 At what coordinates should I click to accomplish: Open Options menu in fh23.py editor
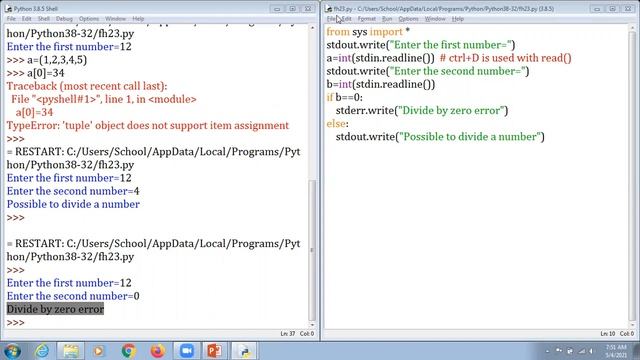tap(409, 19)
